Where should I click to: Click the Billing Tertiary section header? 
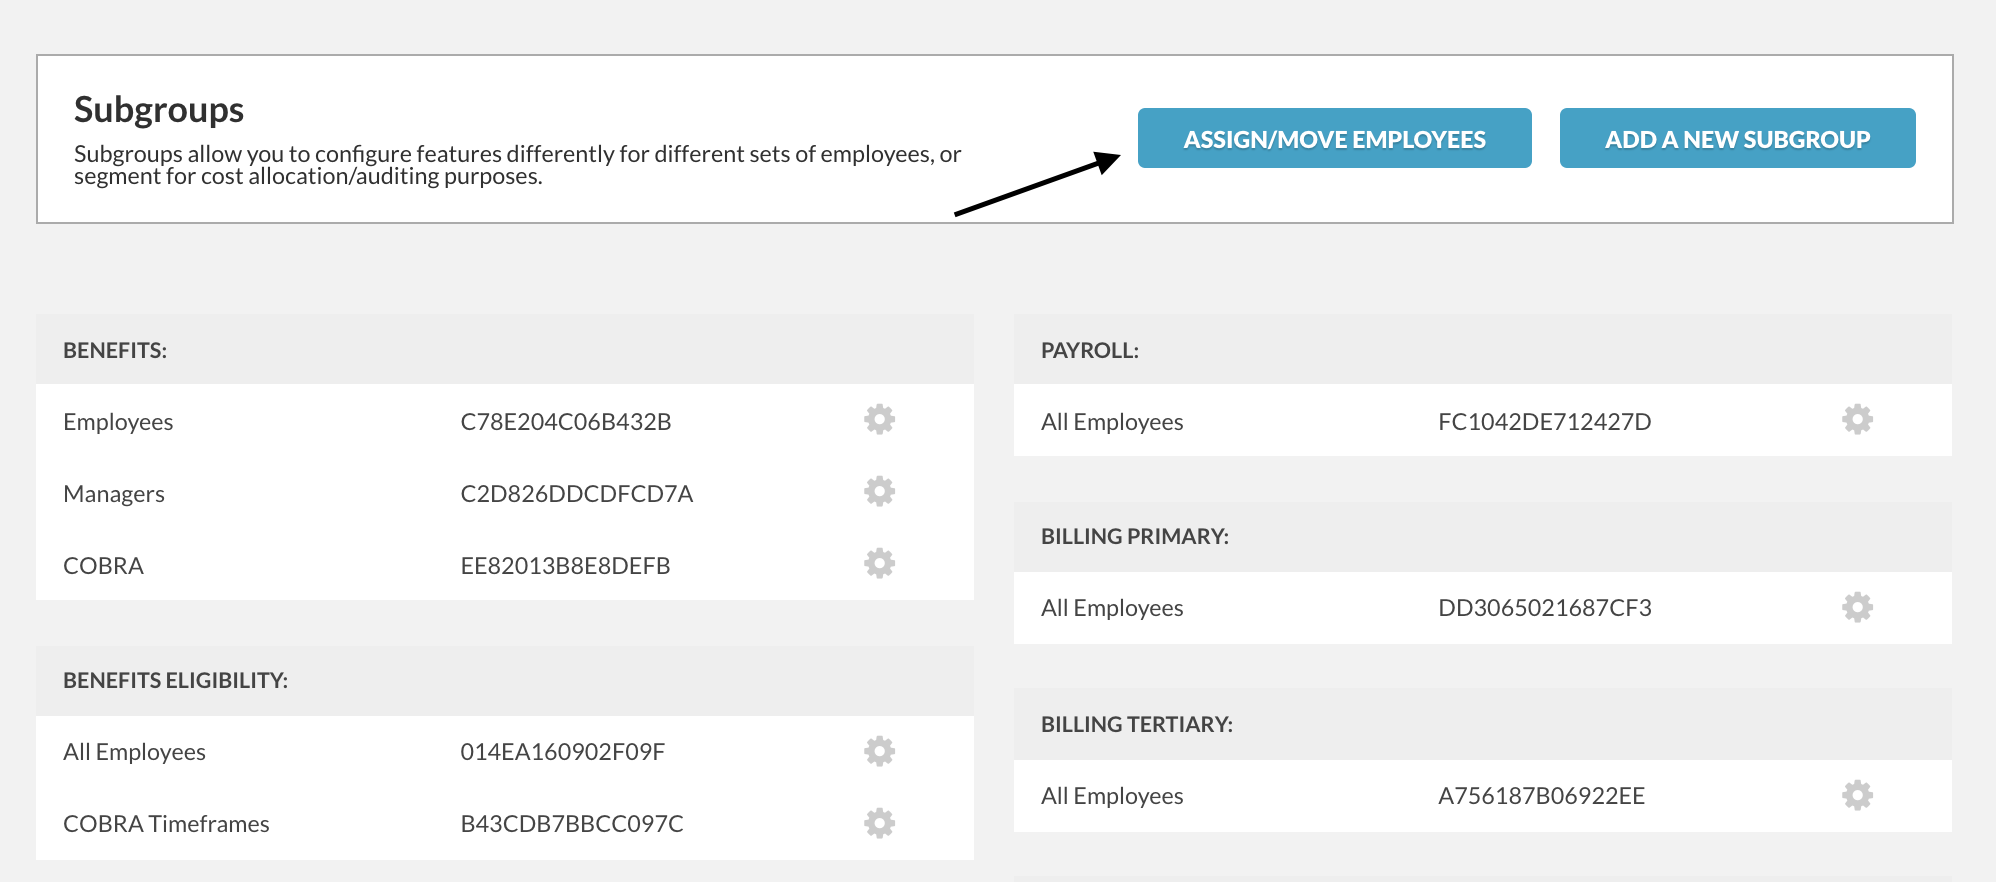point(1137,724)
